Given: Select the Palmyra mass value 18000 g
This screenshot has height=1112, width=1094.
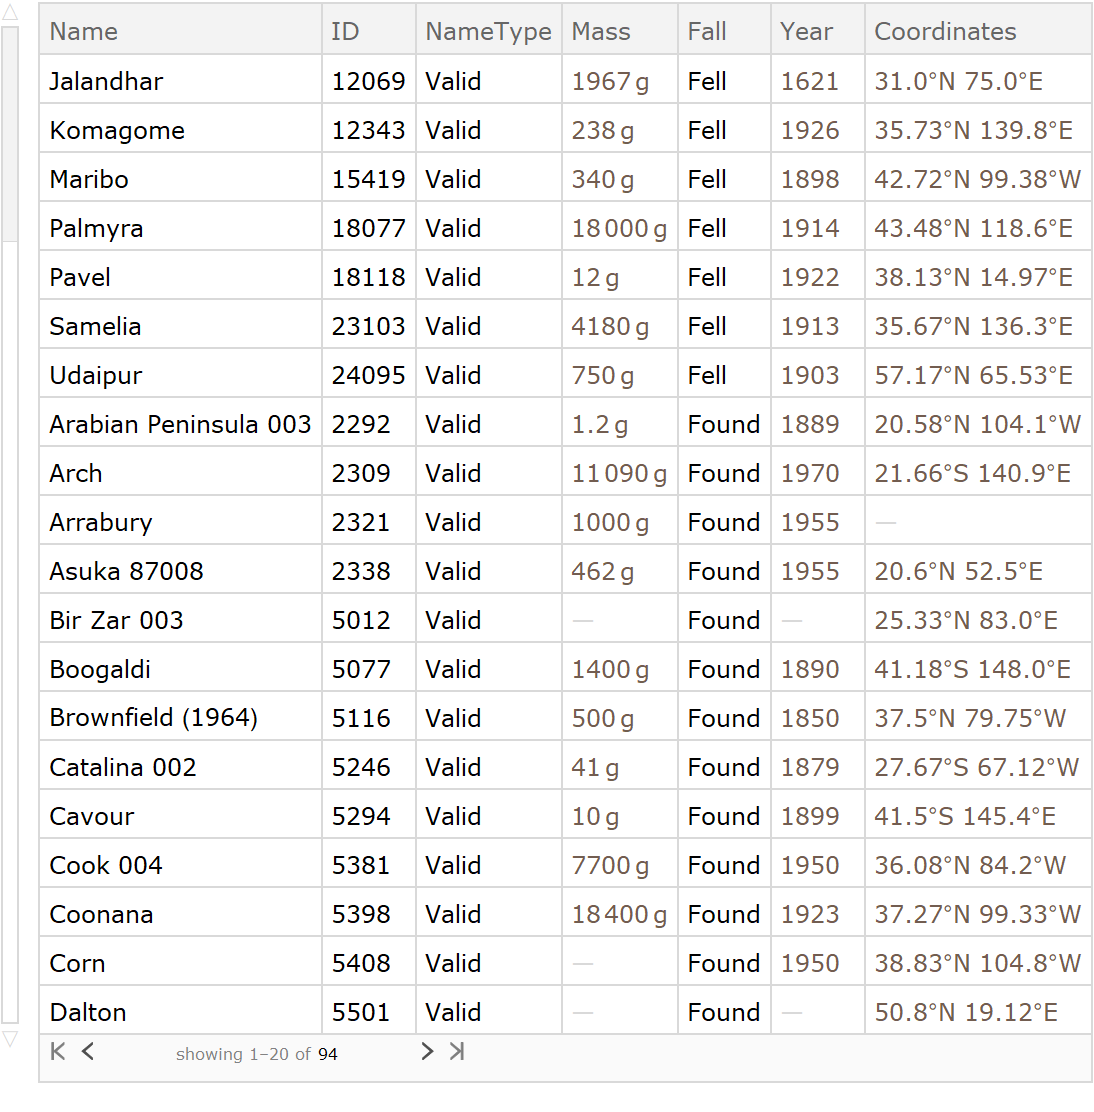Looking at the screenshot, I should tap(619, 229).
